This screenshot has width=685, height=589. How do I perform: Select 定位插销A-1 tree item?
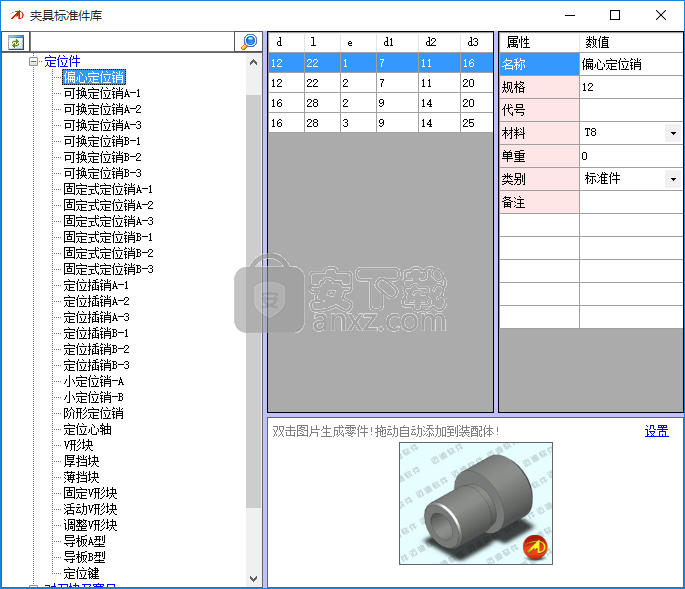pyautogui.click(x=96, y=285)
